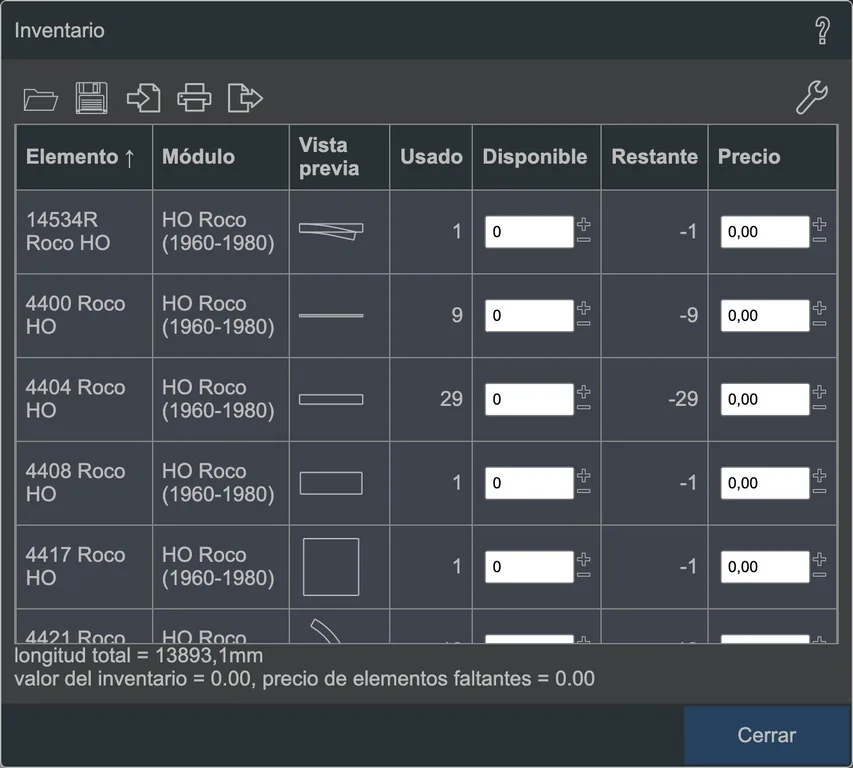The height and width of the screenshot is (768, 853).
Task: Increase Disponible for 4408 Roco HO
Action: click(x=584, y=475)
